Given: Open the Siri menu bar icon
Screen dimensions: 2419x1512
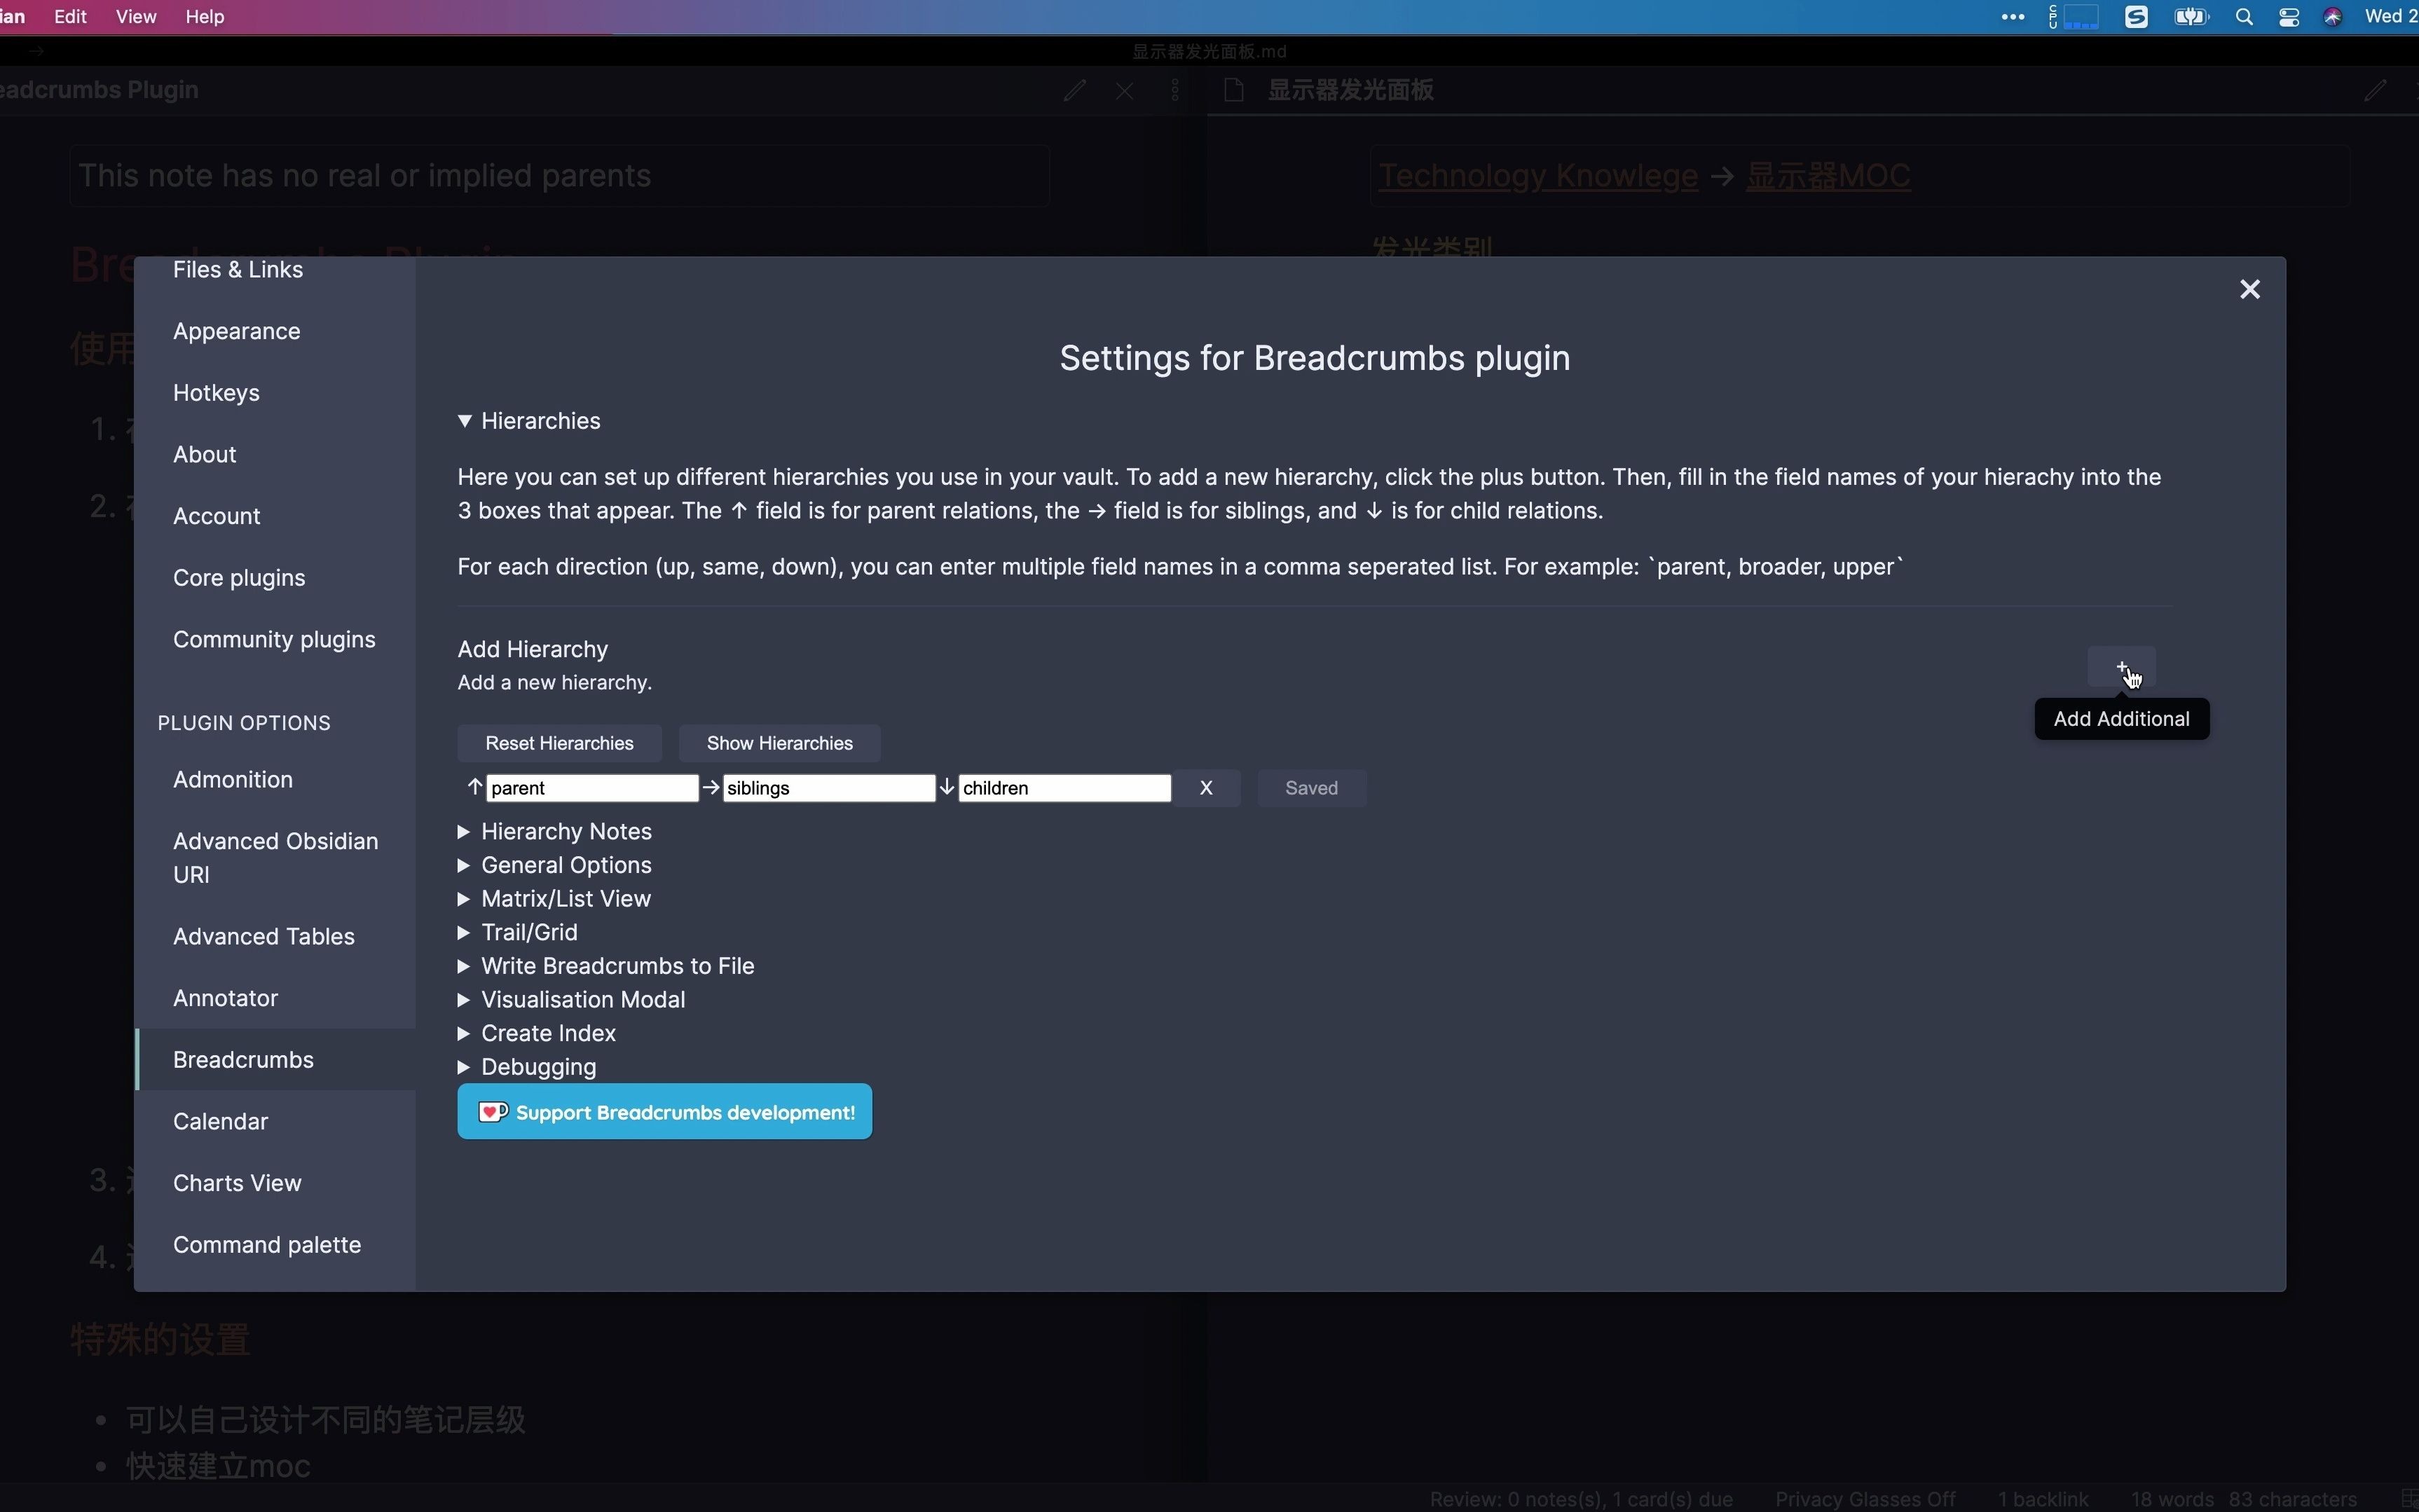Looking at the screenshot, I should click(2332, 17).
